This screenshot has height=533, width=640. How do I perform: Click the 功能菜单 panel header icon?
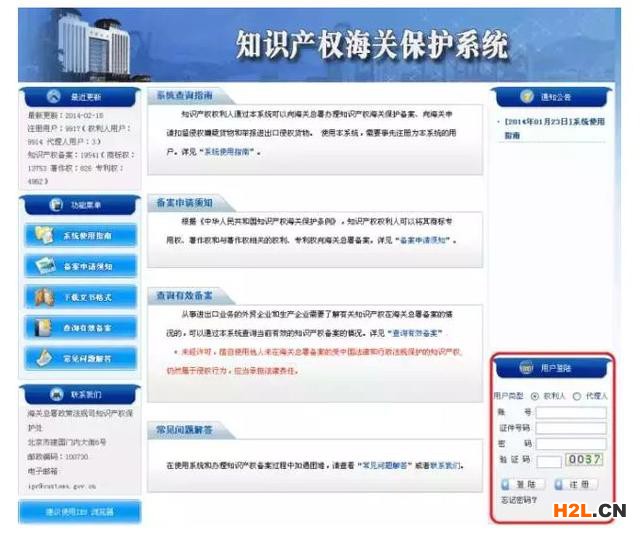[56, 204]
